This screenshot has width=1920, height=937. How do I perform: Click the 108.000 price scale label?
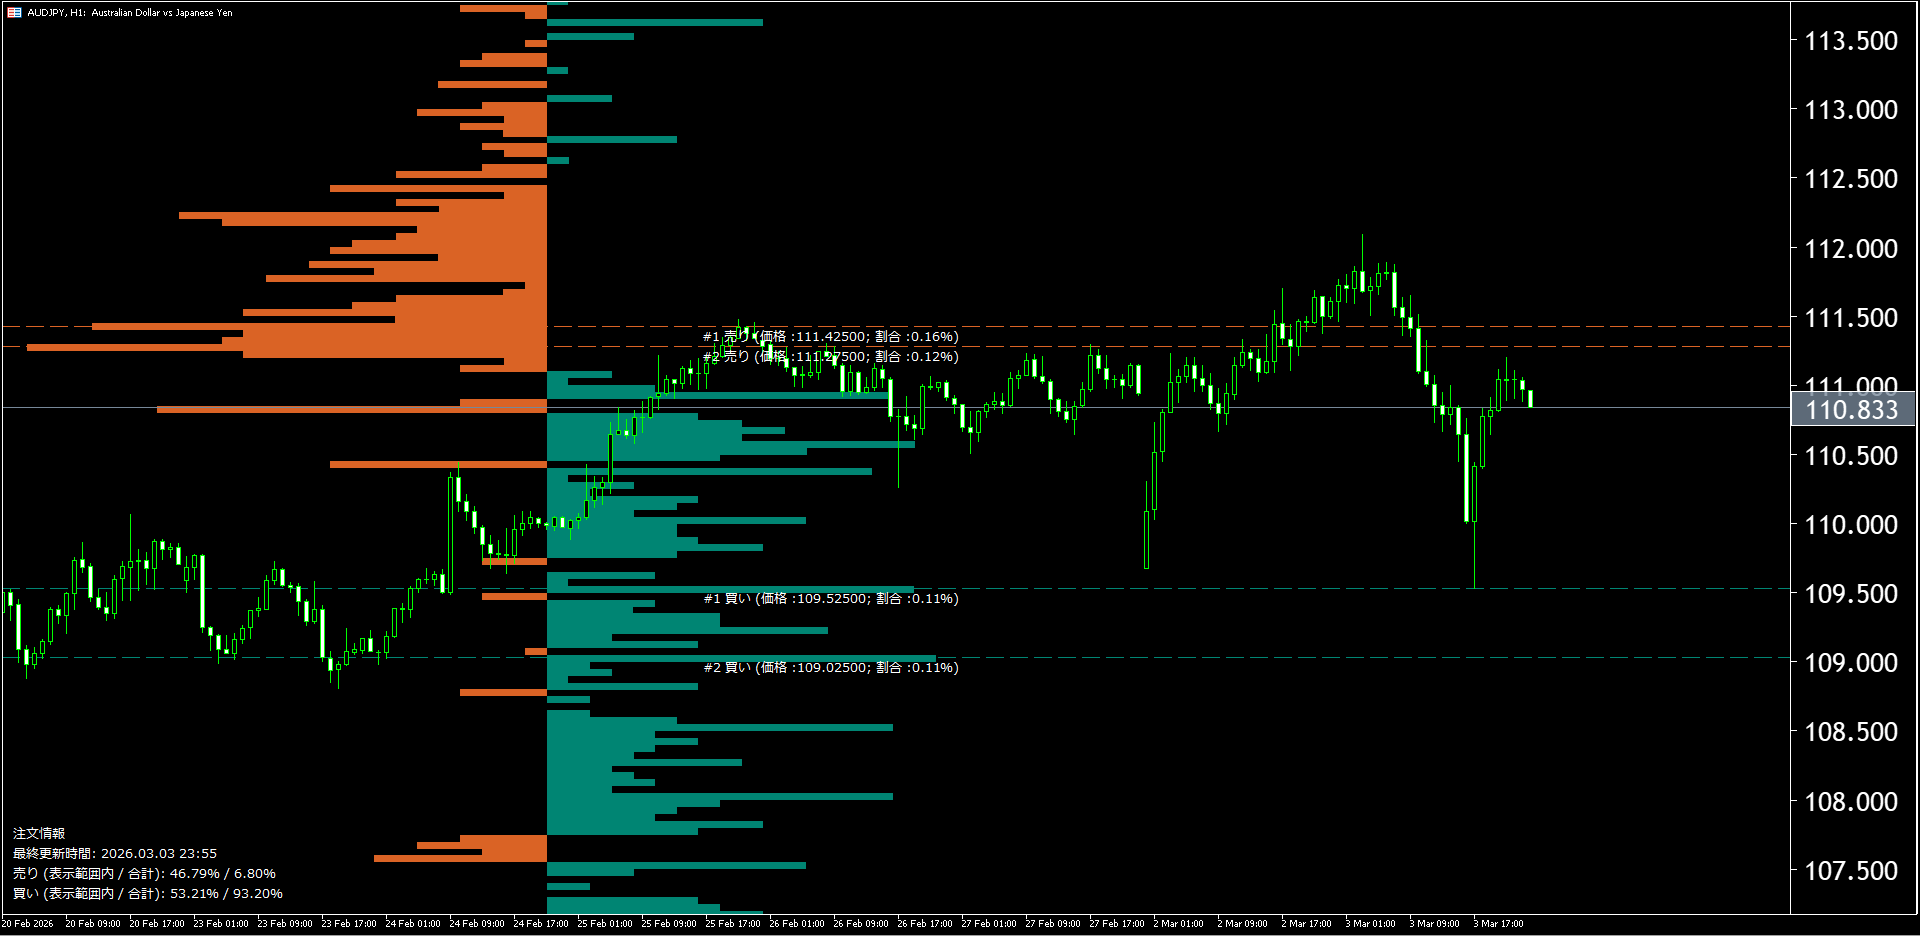coord(1851,802)
